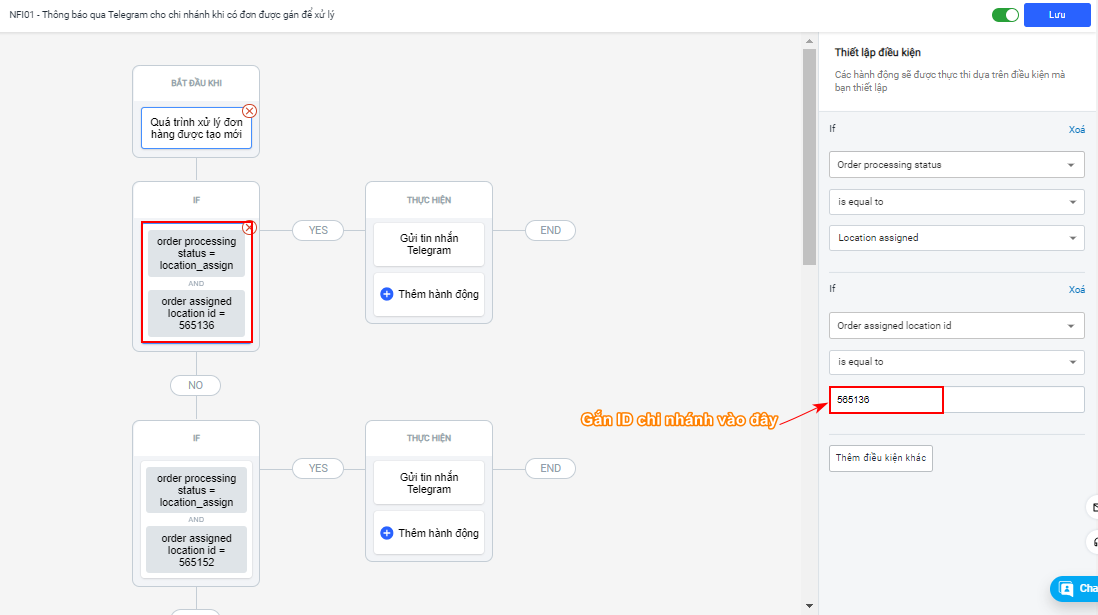Screen dimensions: 1098x615
Task: Open the second 'is equal to' operator dropdown
Action: tap(956, 362)
